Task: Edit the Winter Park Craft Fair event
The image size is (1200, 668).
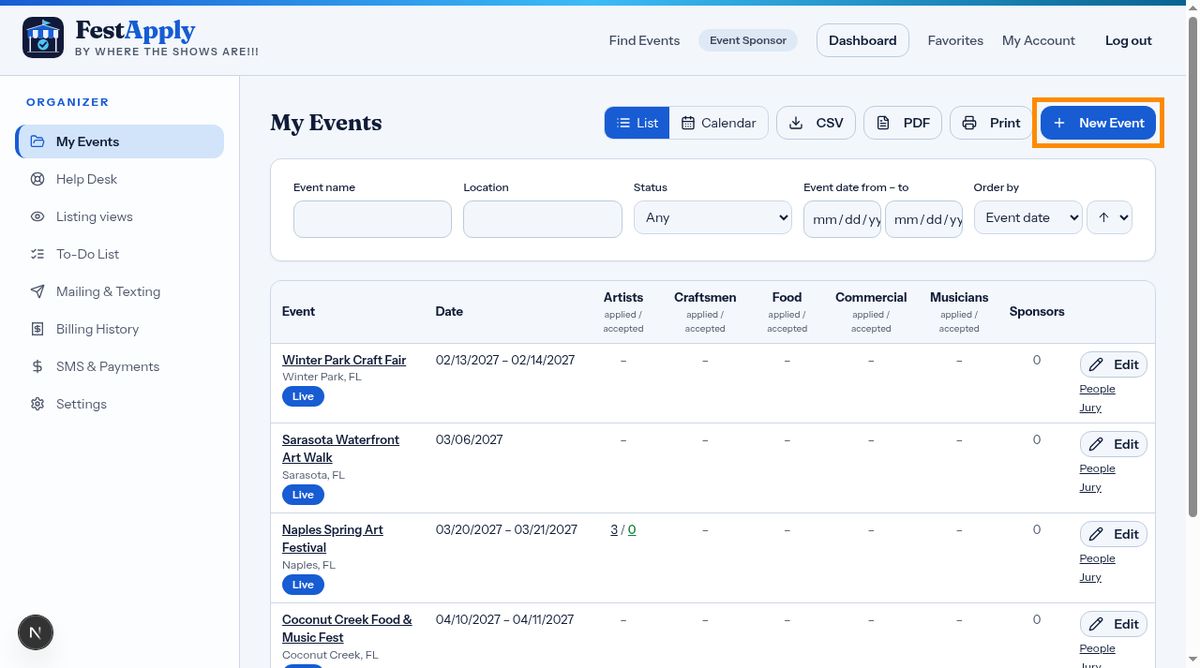Action: [x=1113, y=365]
